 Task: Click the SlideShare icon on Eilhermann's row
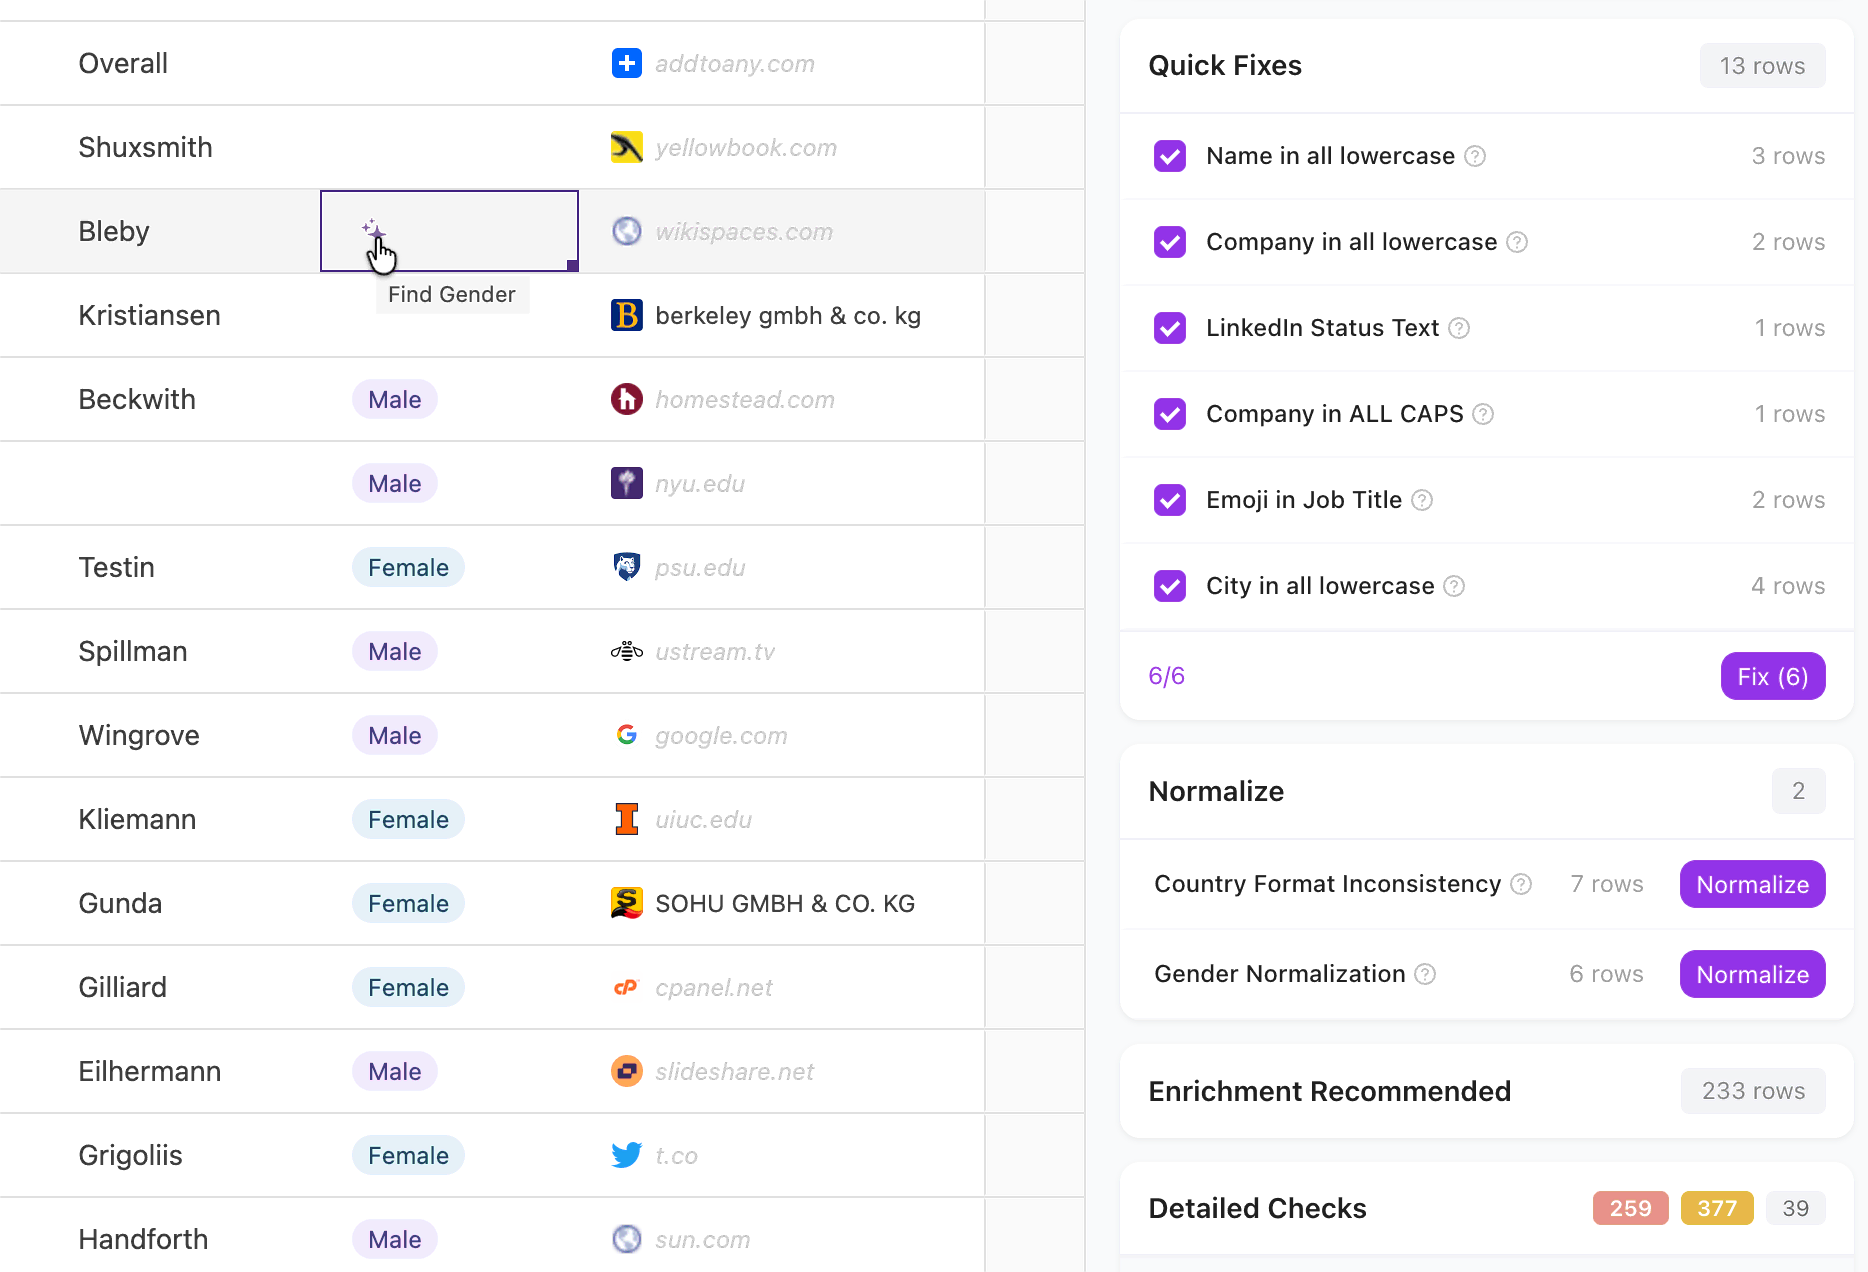[626, 1071]
